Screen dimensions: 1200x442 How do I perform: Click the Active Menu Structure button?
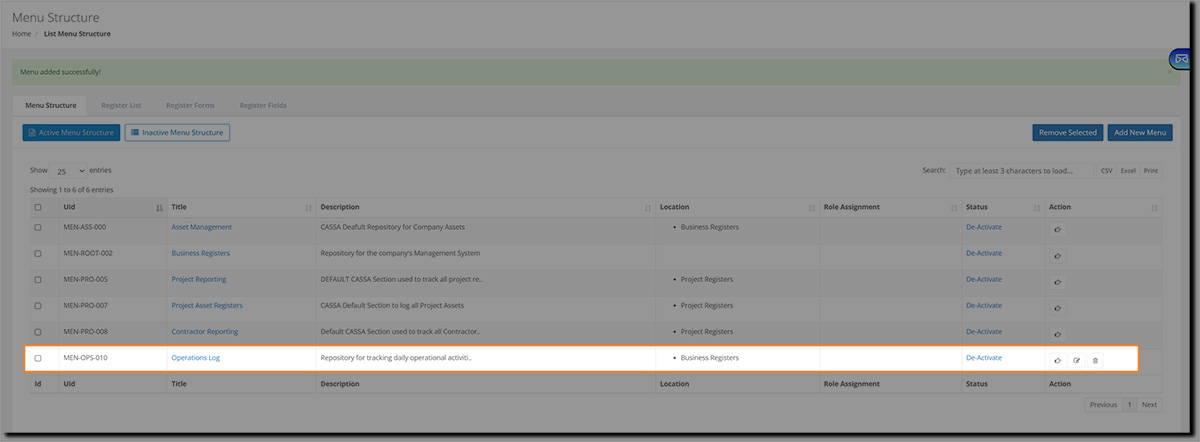pos(71,132)
